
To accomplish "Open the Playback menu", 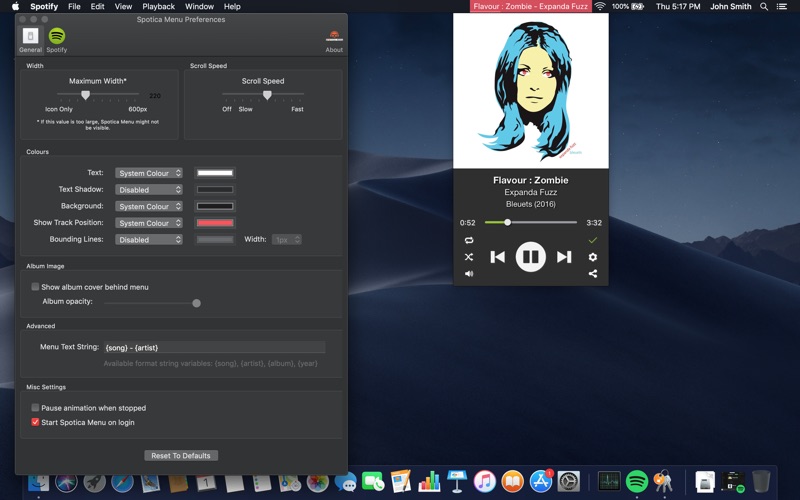I will pos(159,7).
